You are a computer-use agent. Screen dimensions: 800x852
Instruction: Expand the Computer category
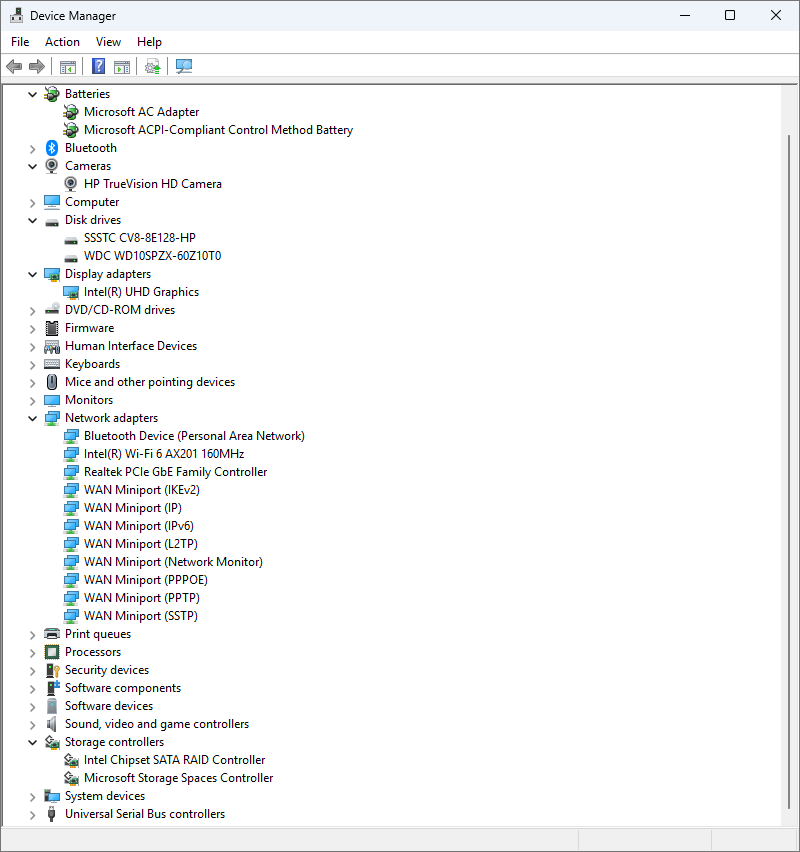point(33,203)
